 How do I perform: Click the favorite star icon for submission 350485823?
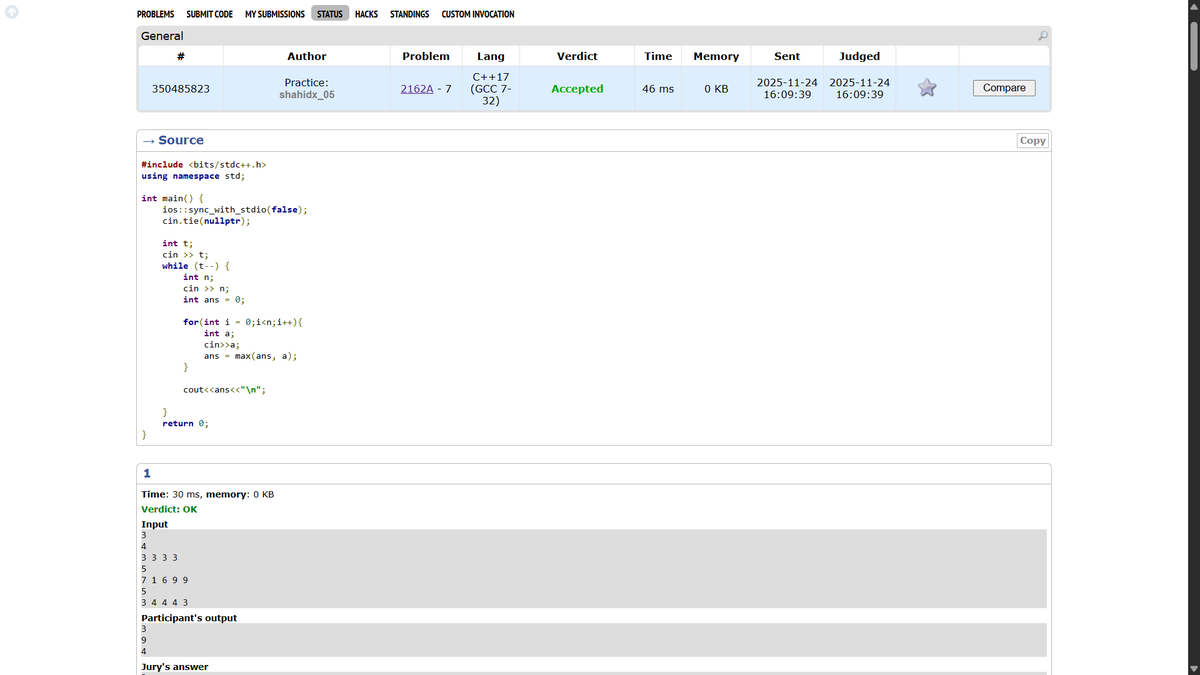click(927, 88)
